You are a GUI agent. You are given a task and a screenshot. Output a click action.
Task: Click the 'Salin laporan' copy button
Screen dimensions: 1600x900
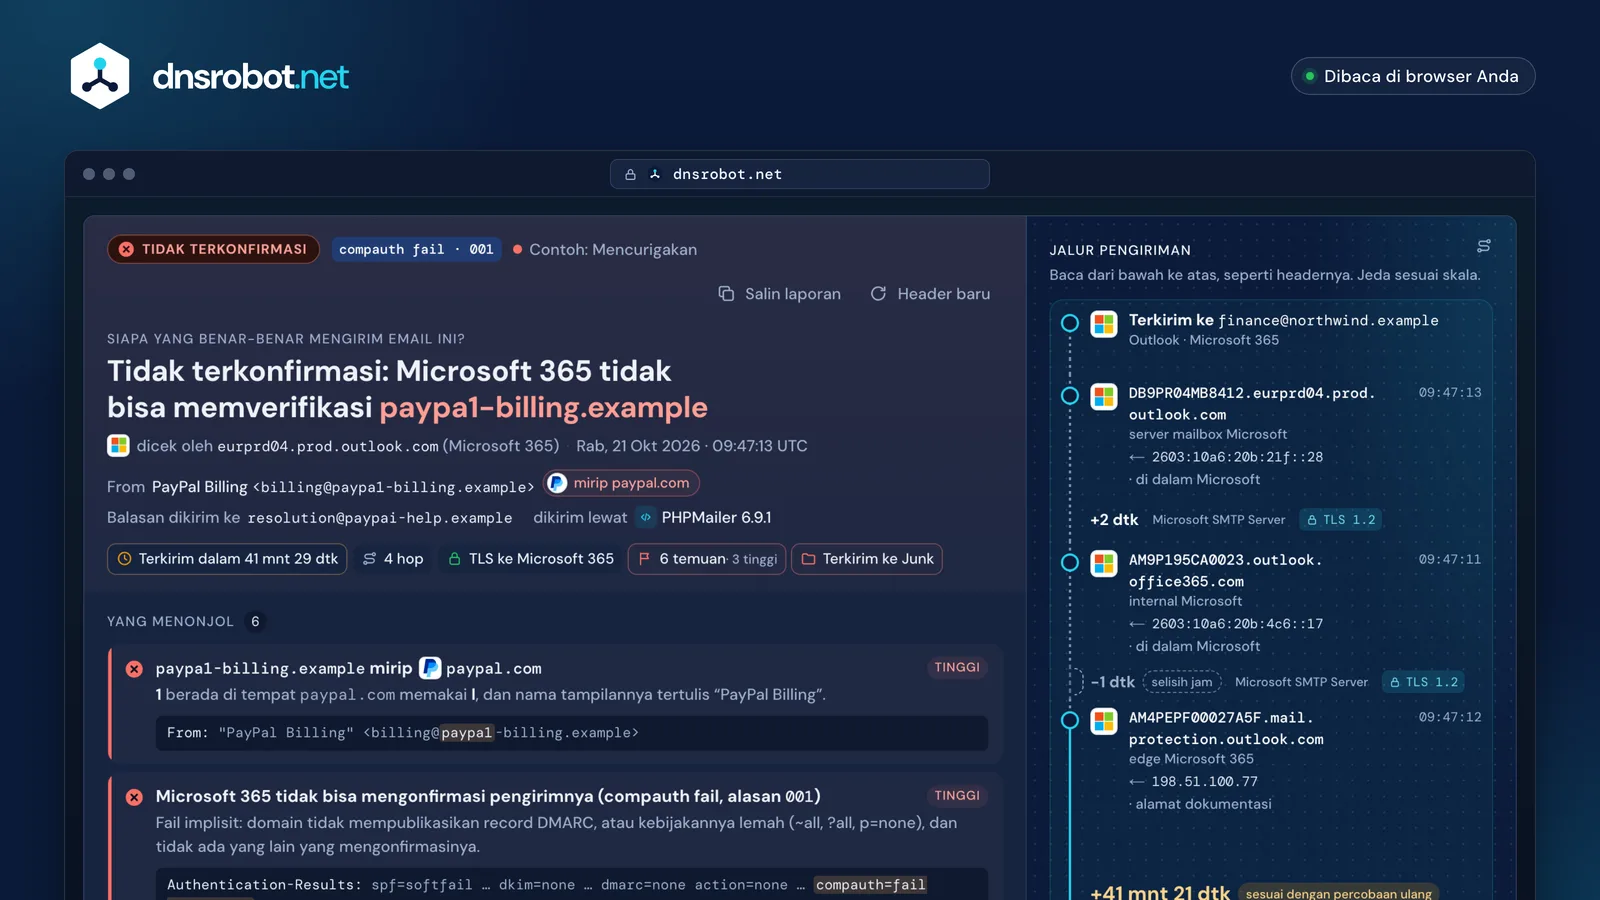pos(780,294)
